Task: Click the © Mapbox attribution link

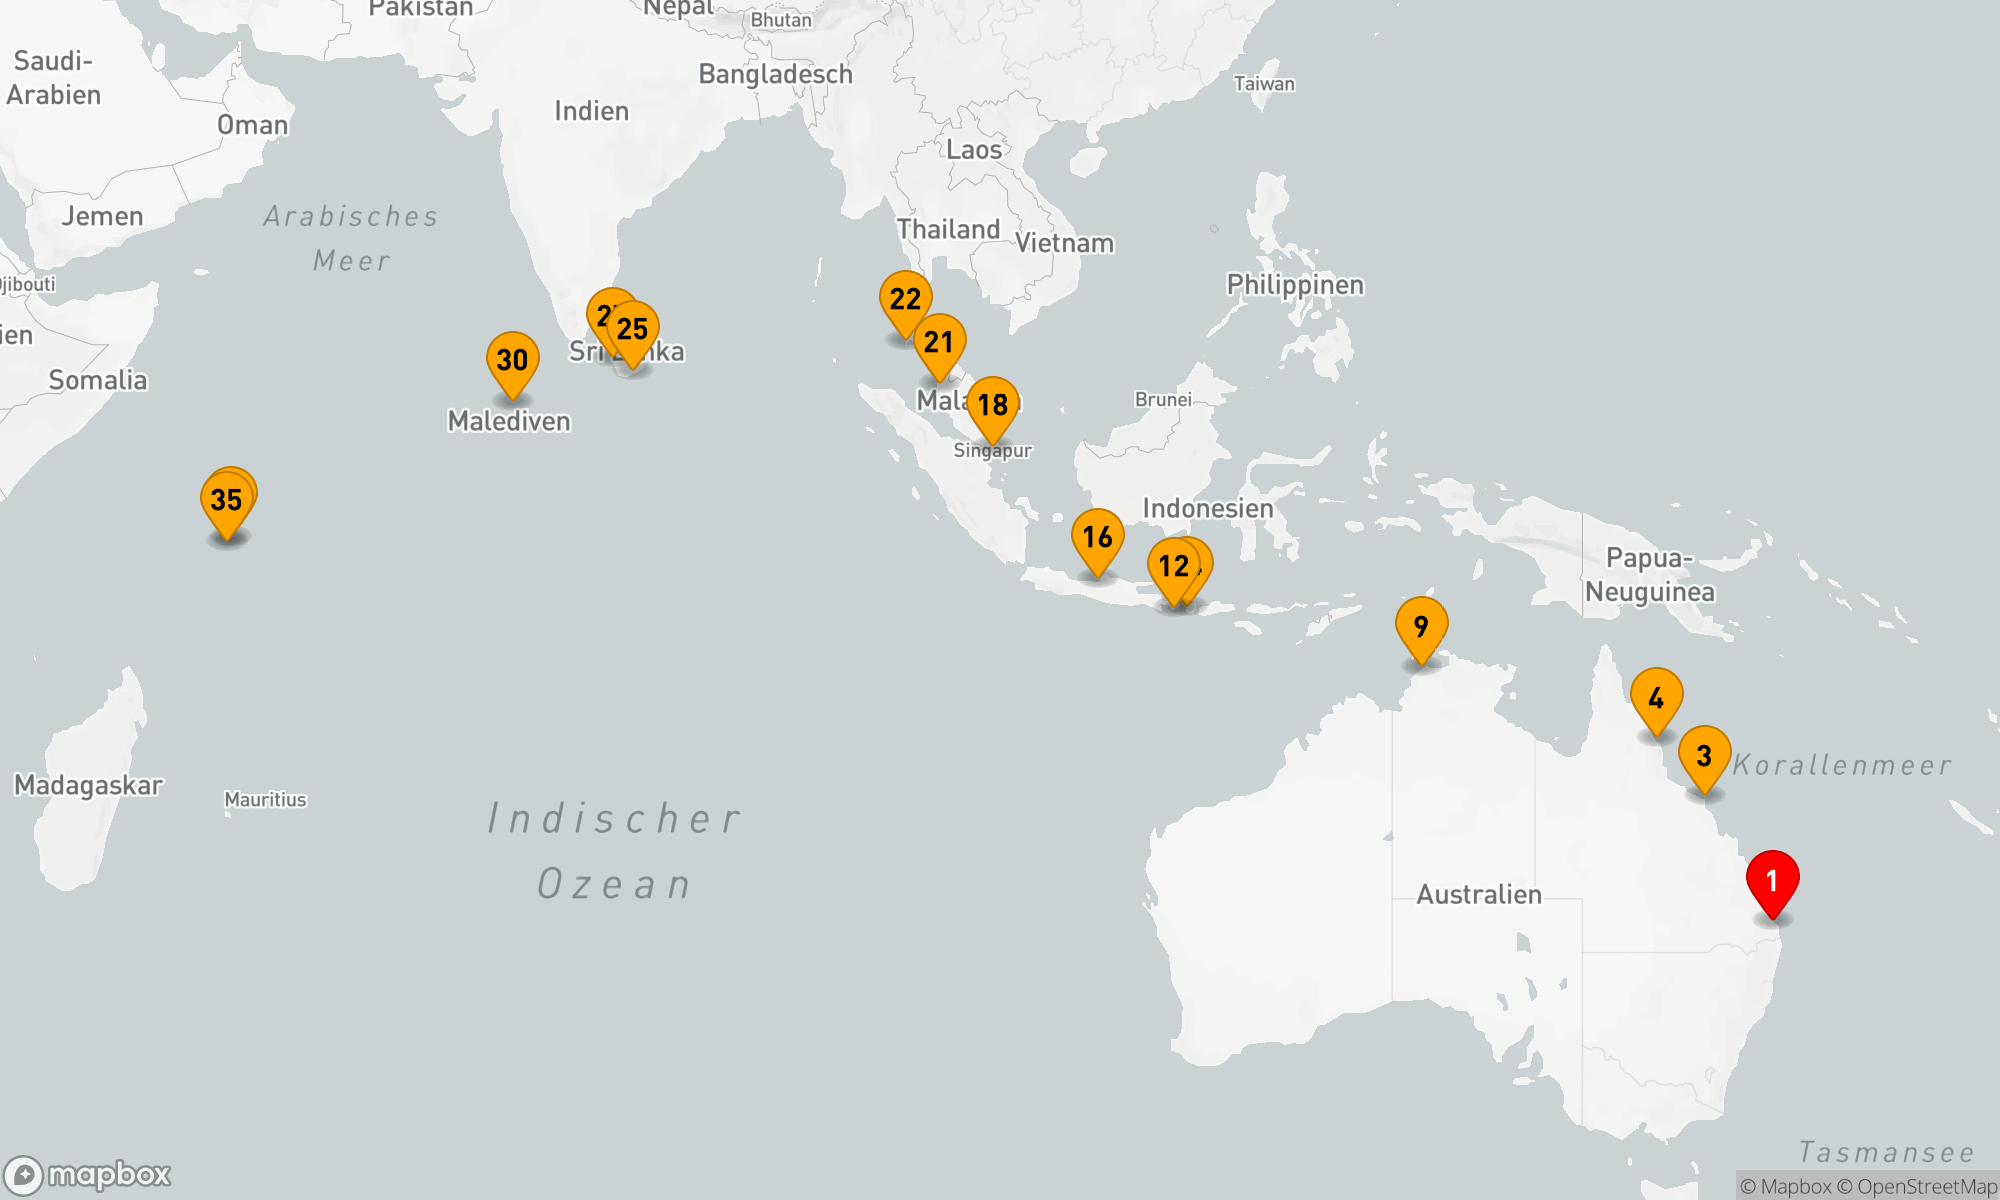Action: [1785, 1187]
